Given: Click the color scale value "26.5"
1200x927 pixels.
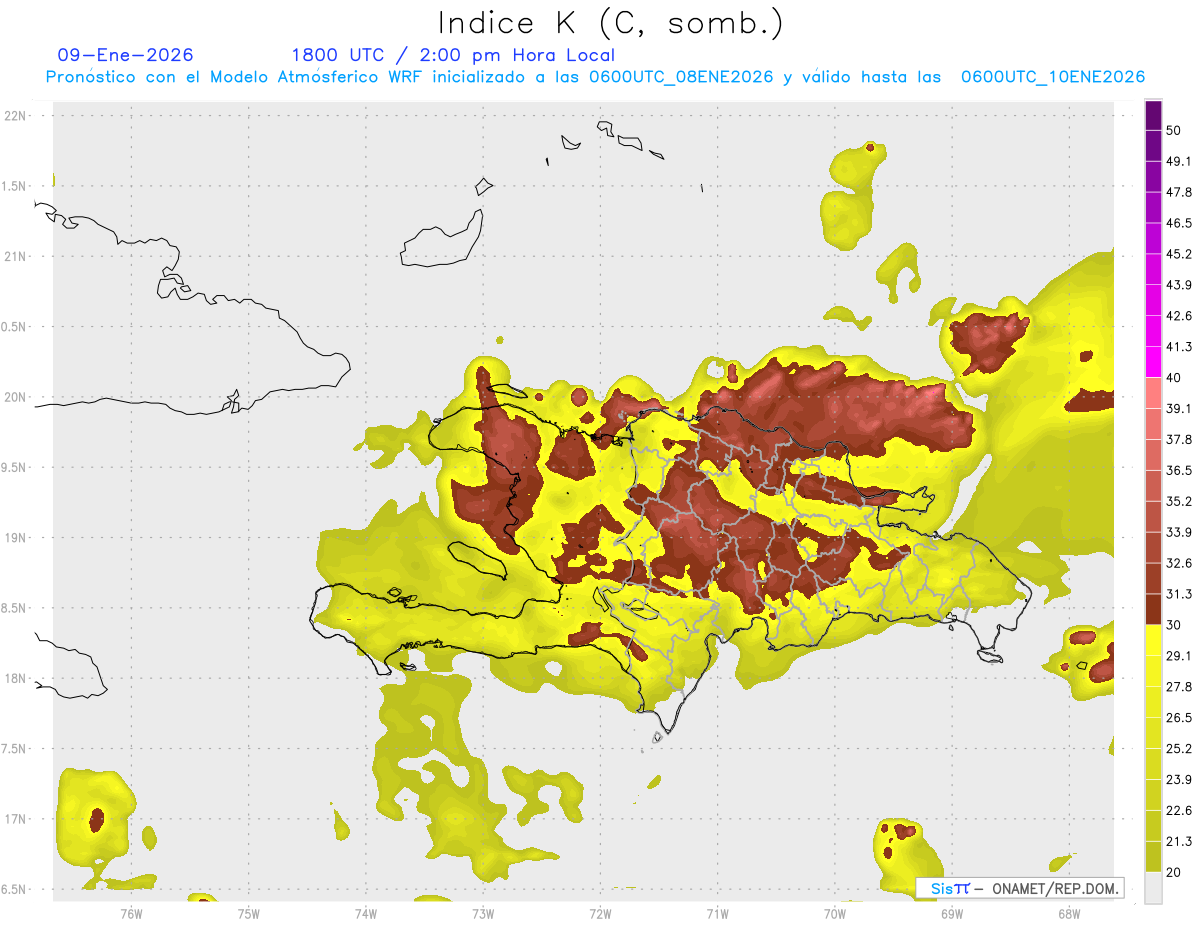Looking at the screenshot, I should (x=1179, y=717).
